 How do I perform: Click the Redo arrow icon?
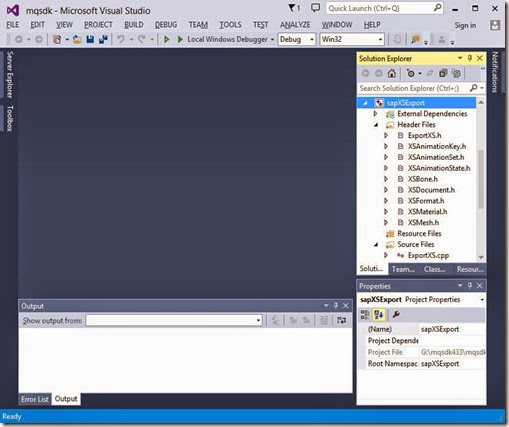141,39
